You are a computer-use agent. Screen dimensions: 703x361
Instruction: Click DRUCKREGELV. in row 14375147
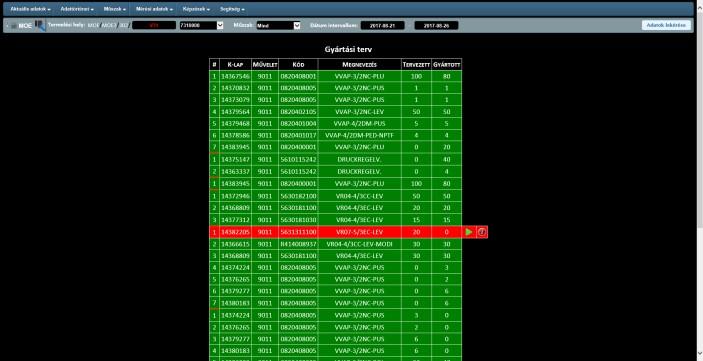tap(360, 159)
